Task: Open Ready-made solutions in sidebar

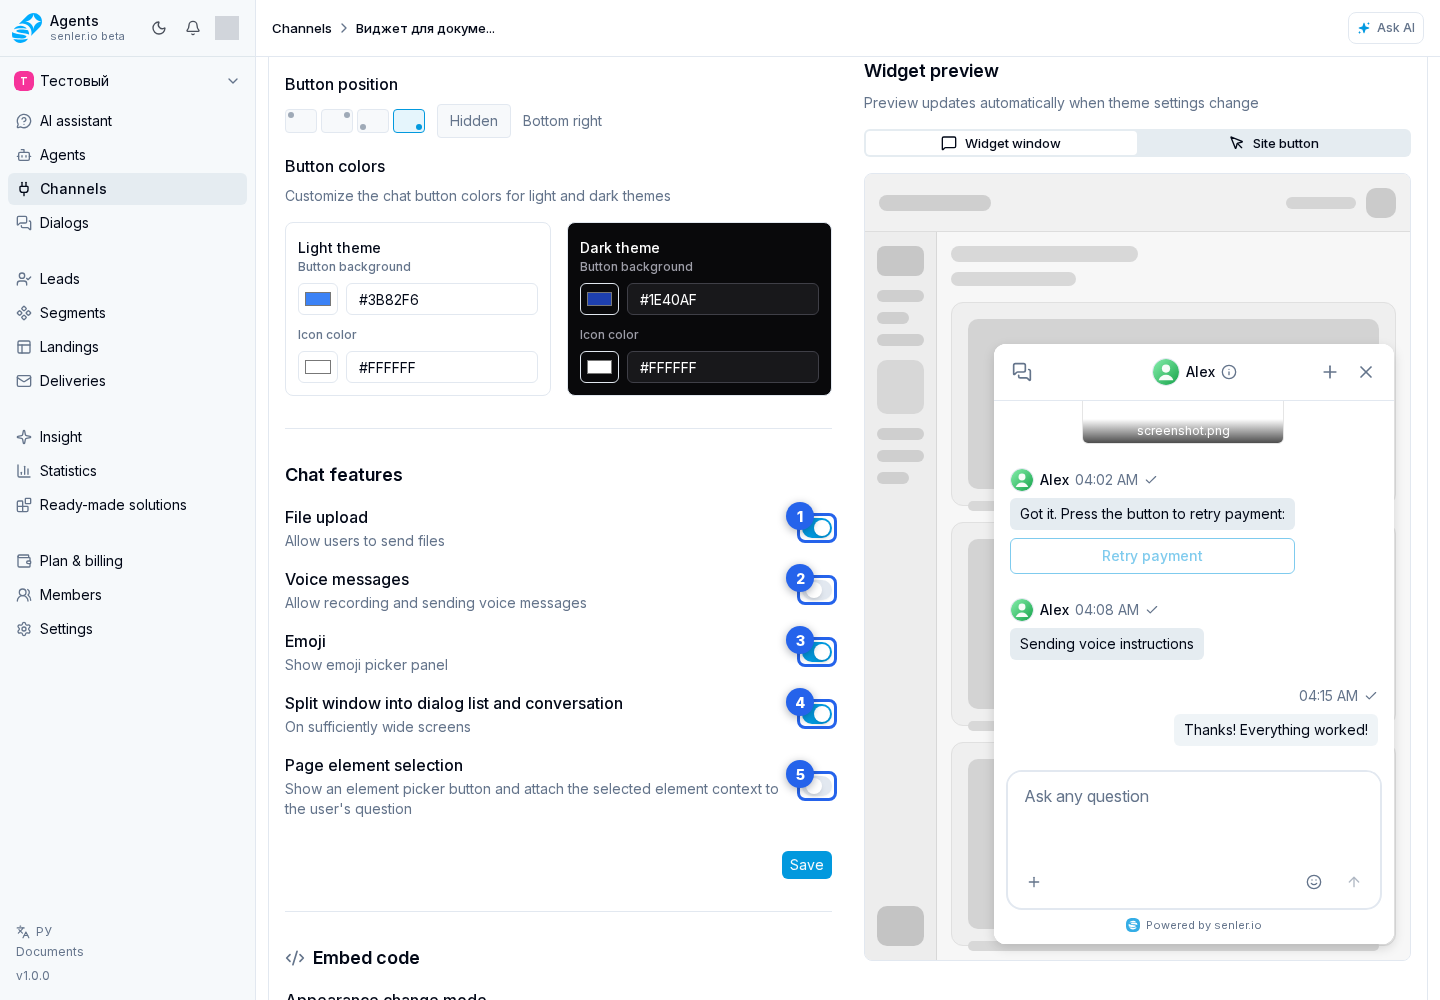Action: pos(127,505)
